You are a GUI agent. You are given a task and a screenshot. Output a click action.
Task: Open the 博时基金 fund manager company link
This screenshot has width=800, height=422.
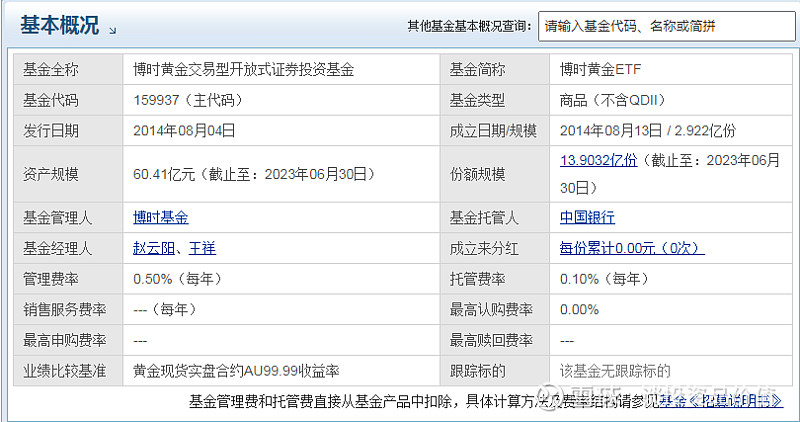point(161,217)
